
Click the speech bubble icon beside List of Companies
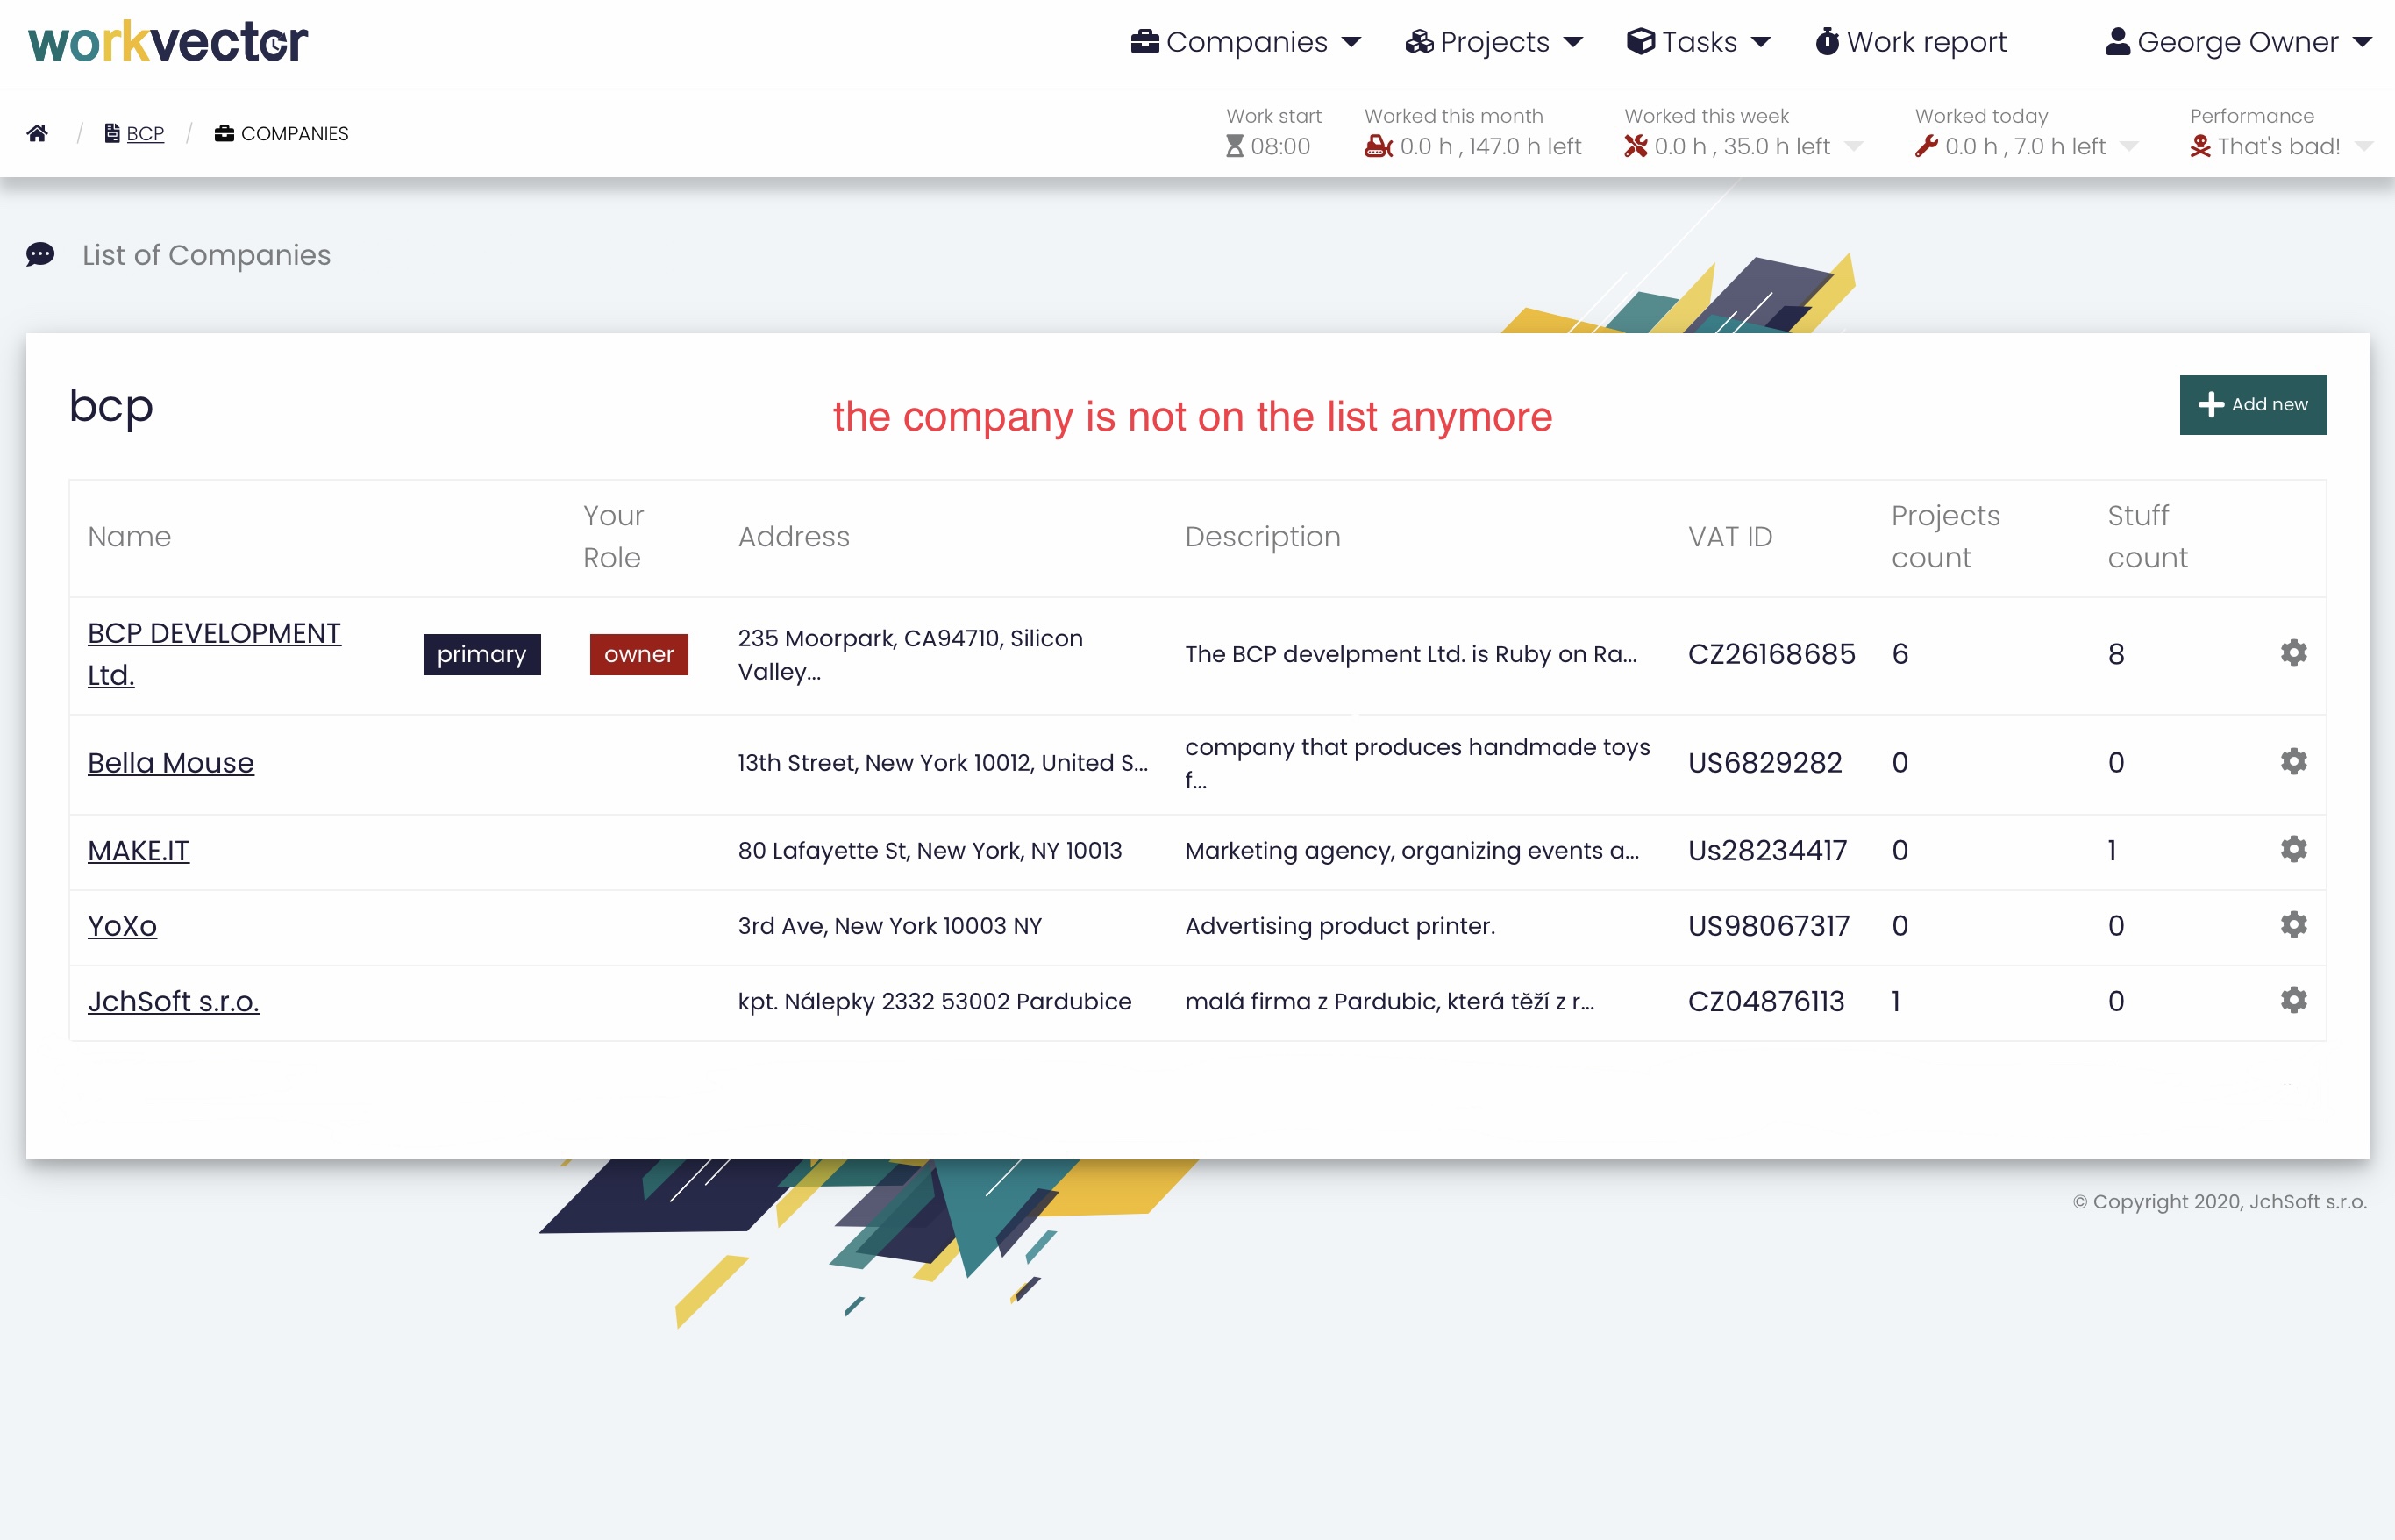40,255
